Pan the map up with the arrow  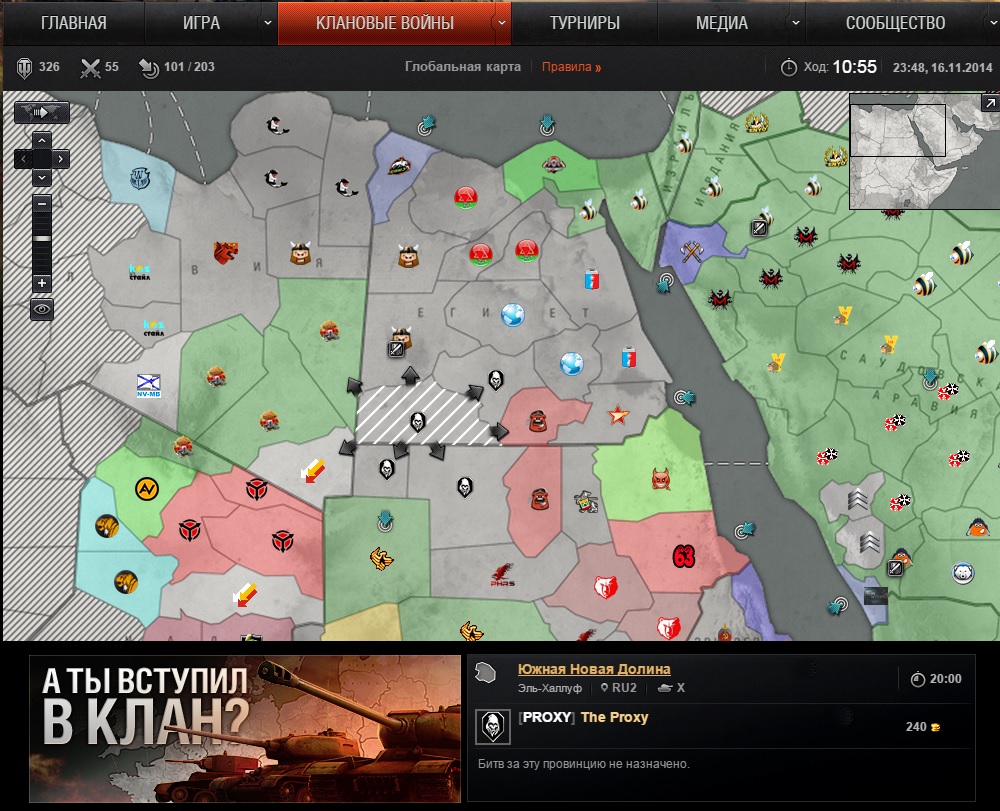[x=41, y=140]
